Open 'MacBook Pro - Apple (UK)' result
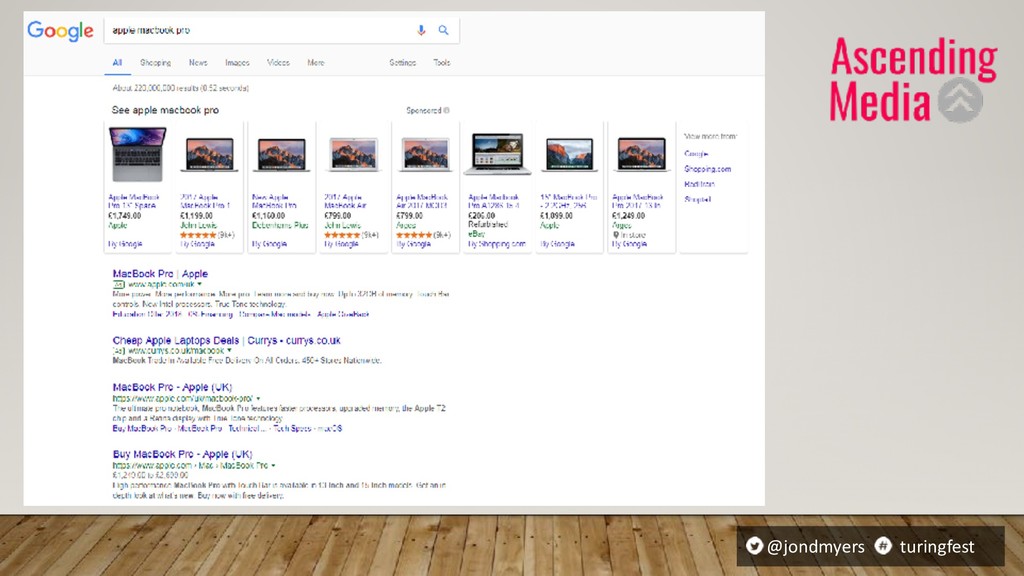The height and width of the screenshot is (576, 1024). point(172,387)
